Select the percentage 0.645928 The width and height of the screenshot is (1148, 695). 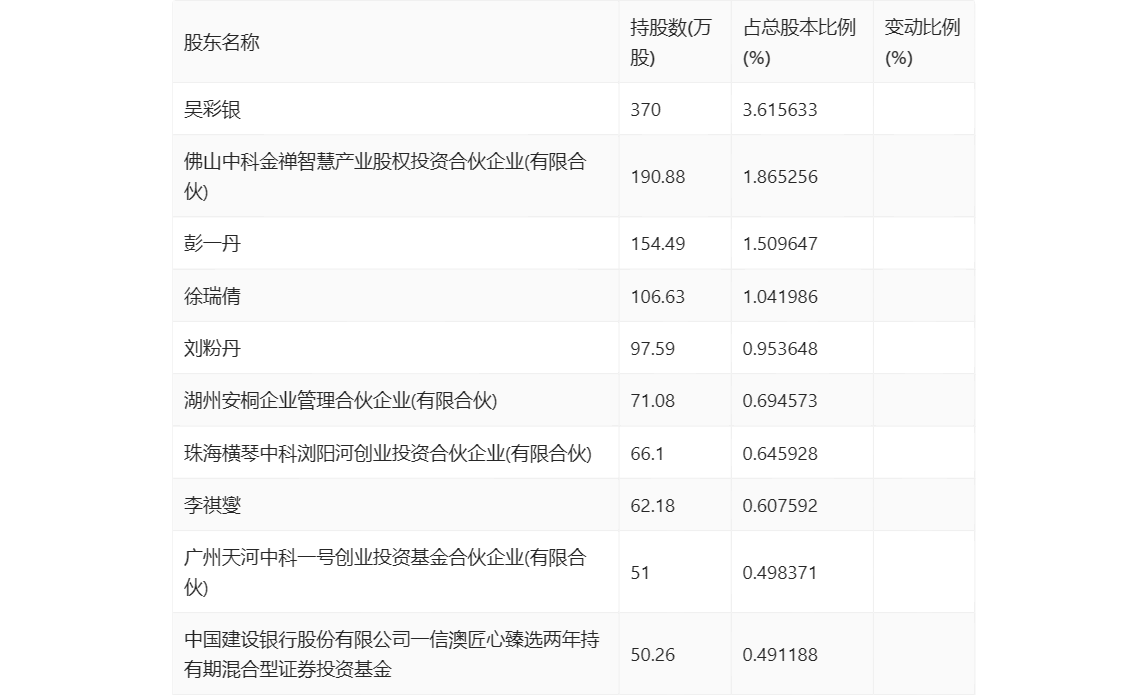[x=780, y=453]
